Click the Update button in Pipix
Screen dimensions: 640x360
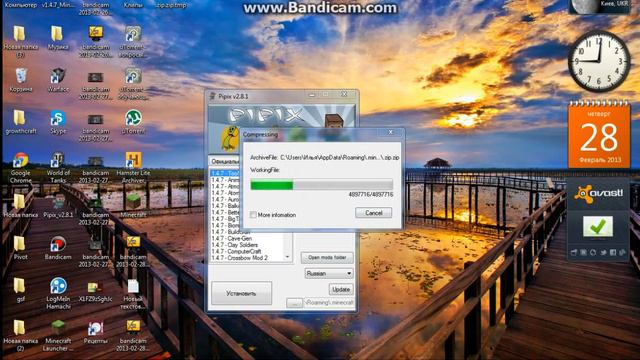coord(341,289)
